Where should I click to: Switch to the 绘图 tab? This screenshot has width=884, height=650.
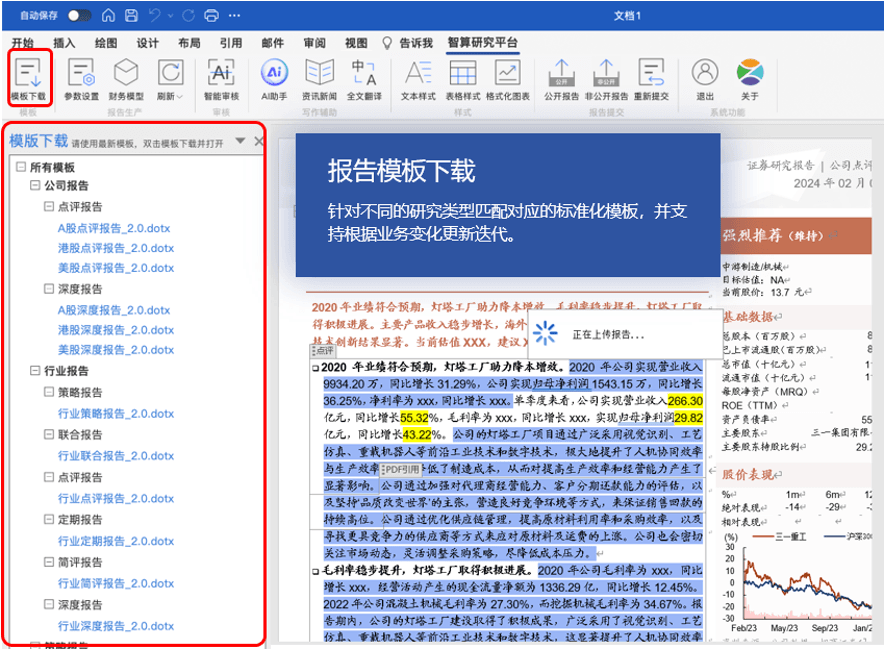point(106,43)
